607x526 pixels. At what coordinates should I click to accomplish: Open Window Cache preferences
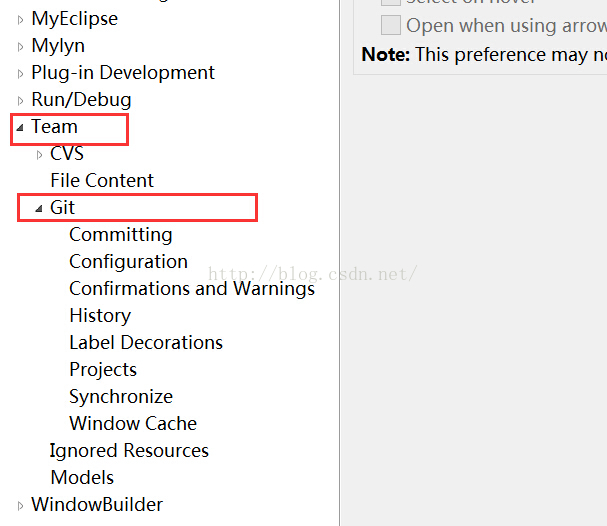(x=133, y=423)
